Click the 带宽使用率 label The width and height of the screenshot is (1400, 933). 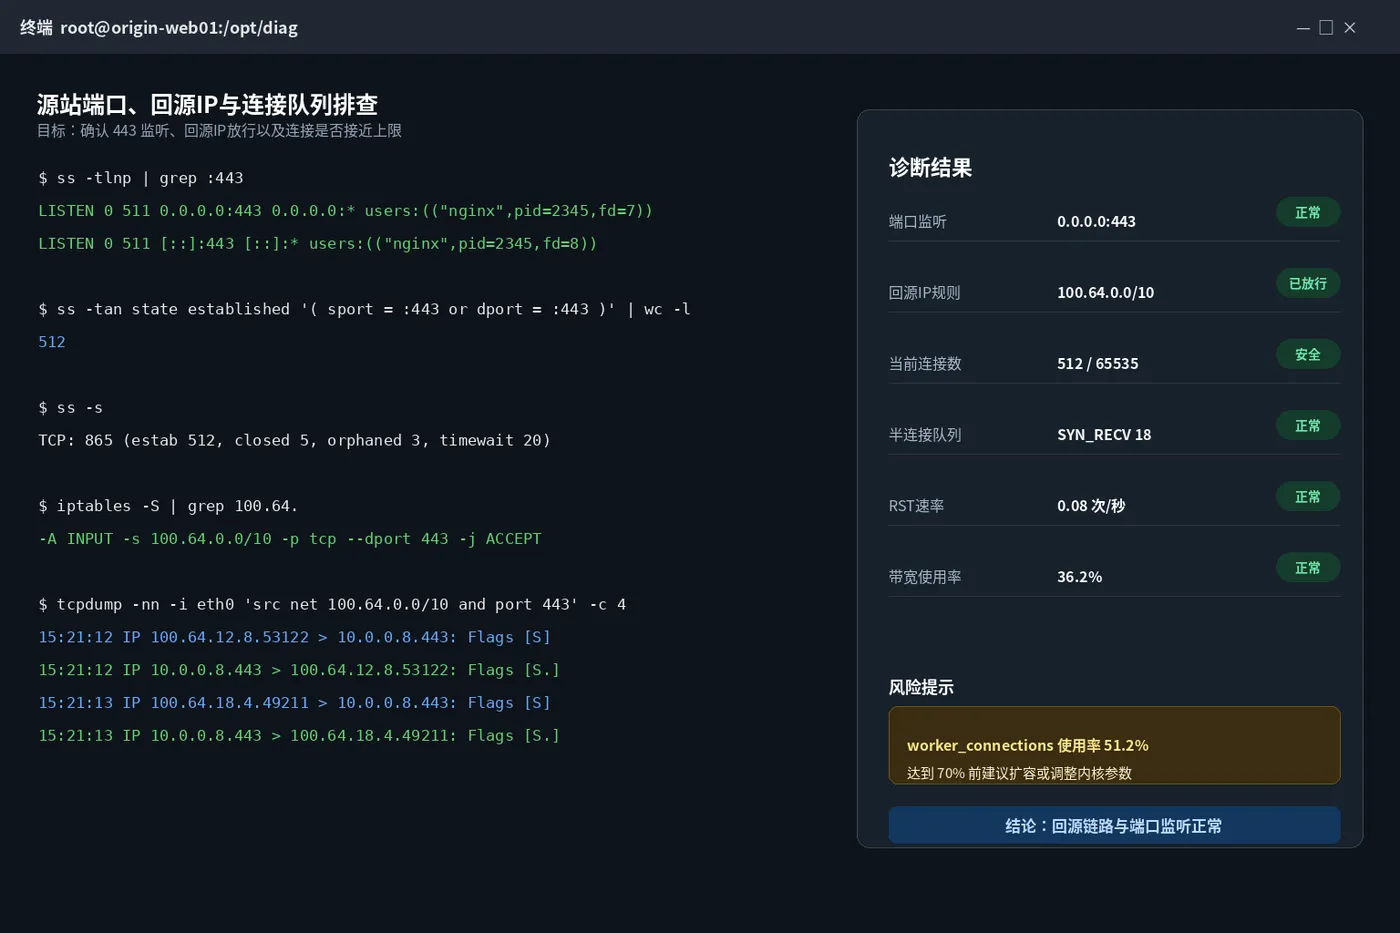[x=925, y=576]
